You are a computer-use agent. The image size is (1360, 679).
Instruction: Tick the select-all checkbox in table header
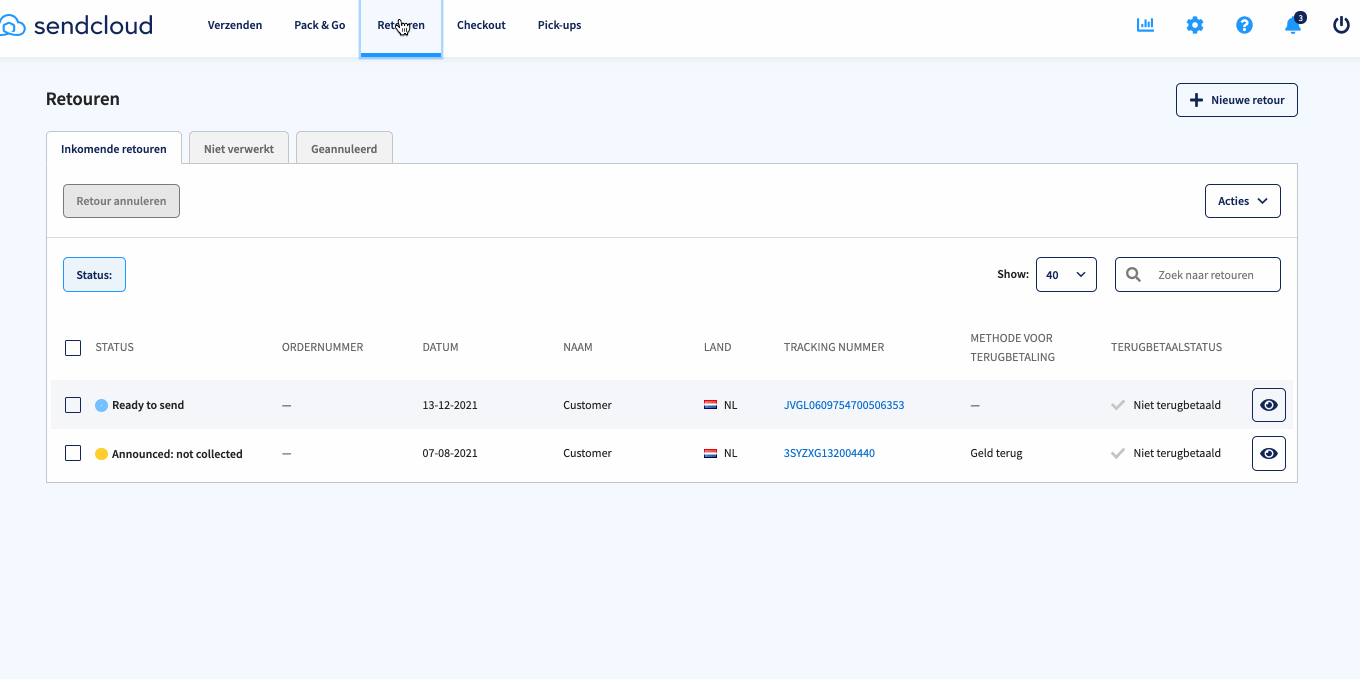pos(73,348)
